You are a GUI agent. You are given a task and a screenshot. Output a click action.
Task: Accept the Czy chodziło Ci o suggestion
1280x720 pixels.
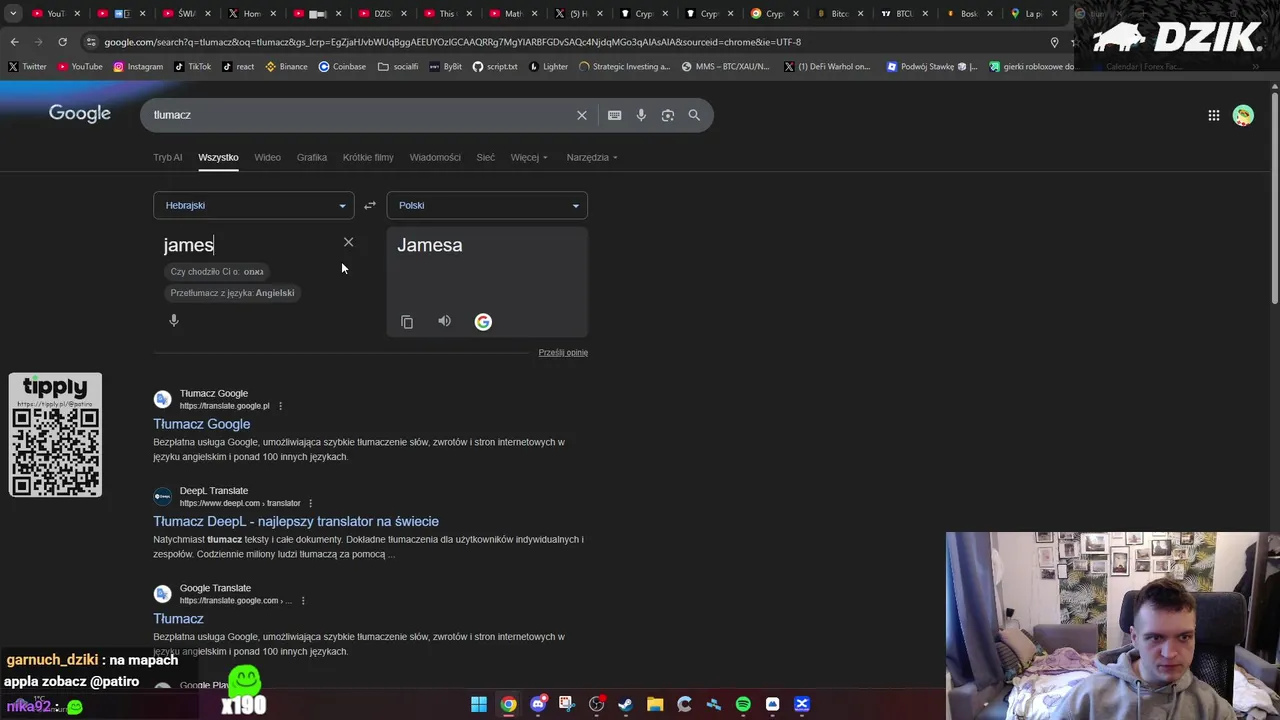(x=217, y=271)
